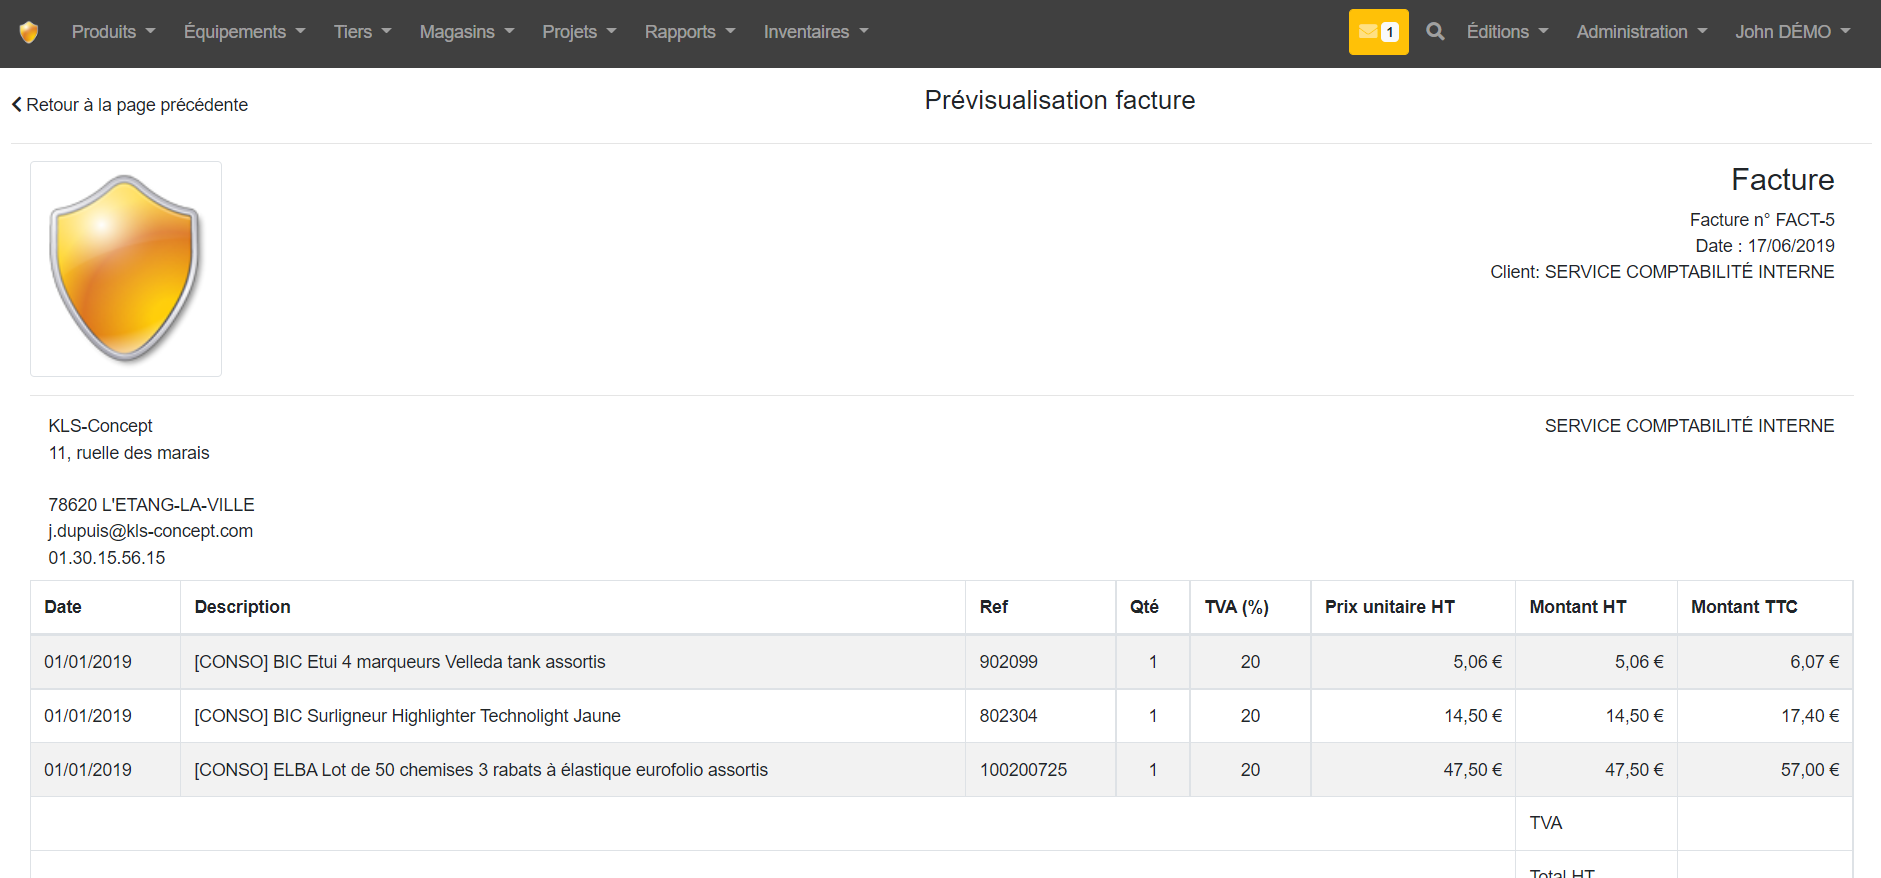This screenshot has width=1881, height=878.
Task: Expand the Administration menu
Action: pos(1642,32)
